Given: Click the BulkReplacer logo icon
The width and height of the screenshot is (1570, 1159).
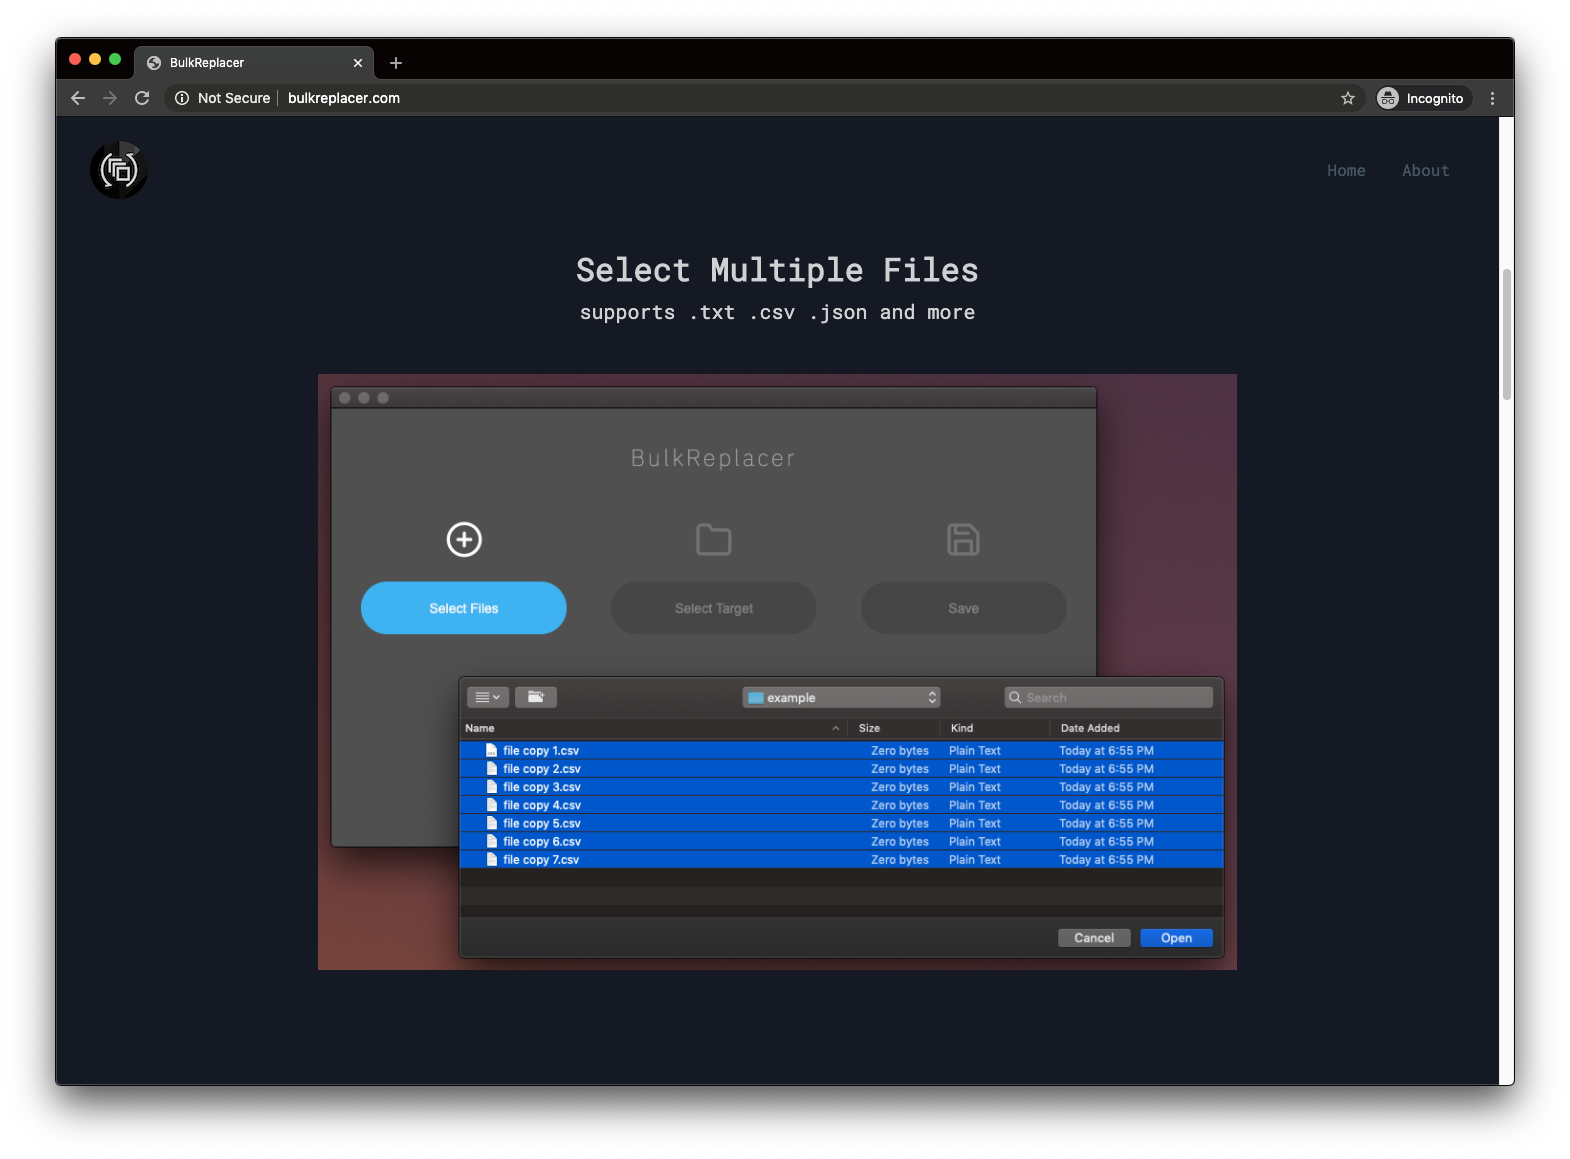Looking at the screenshot, I should click(x=119, y=170).
